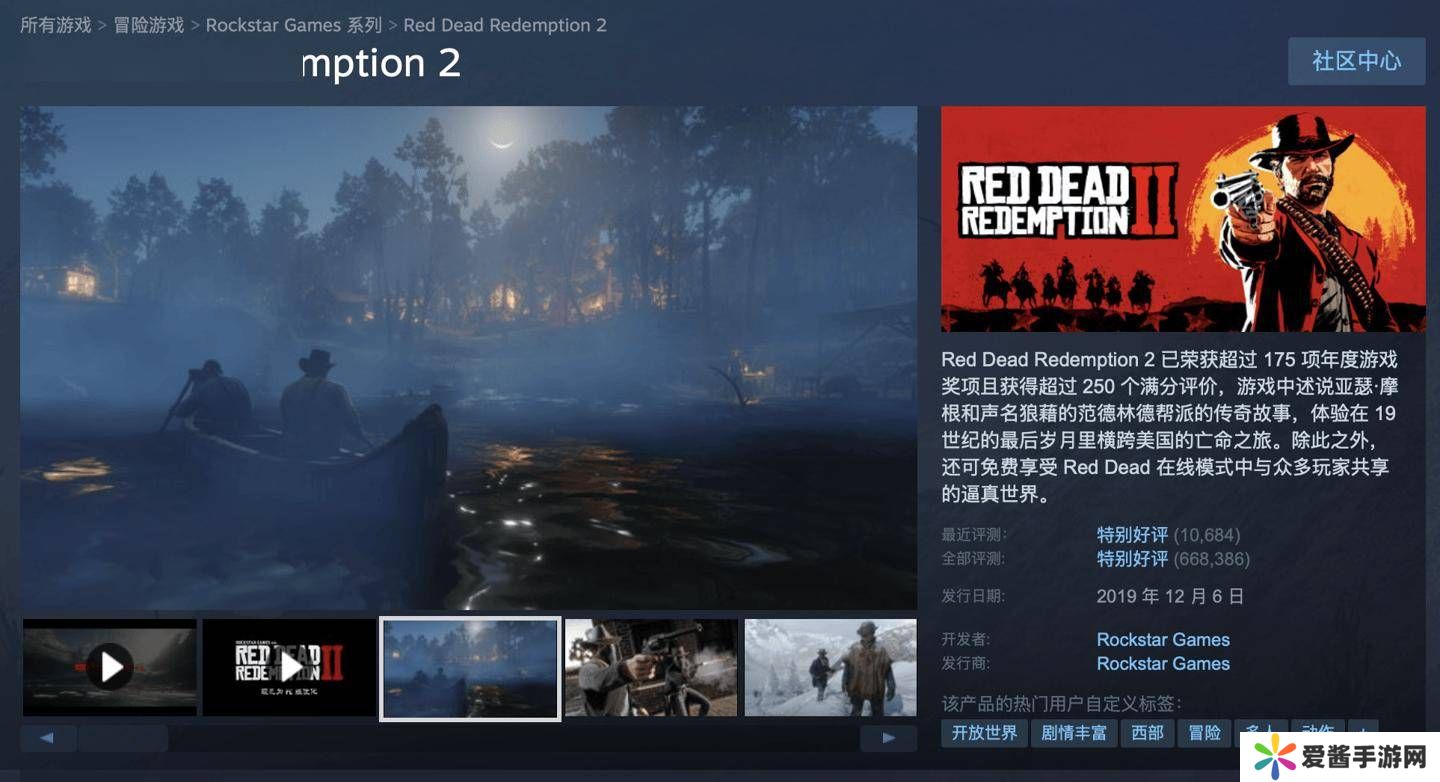
Task: Select the 剧情丰富 tag
Action: click(1073, 733)
